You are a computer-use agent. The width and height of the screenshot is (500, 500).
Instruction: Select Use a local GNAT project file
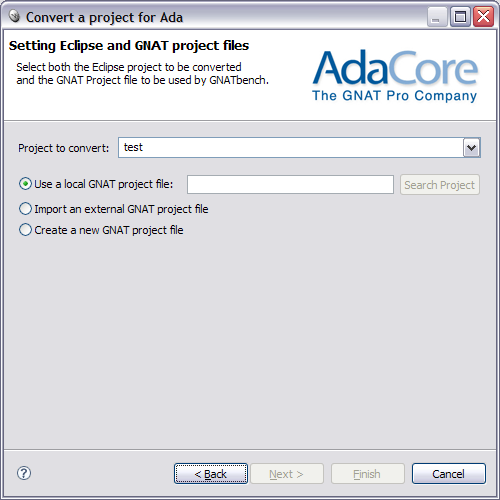click(96, 184)
